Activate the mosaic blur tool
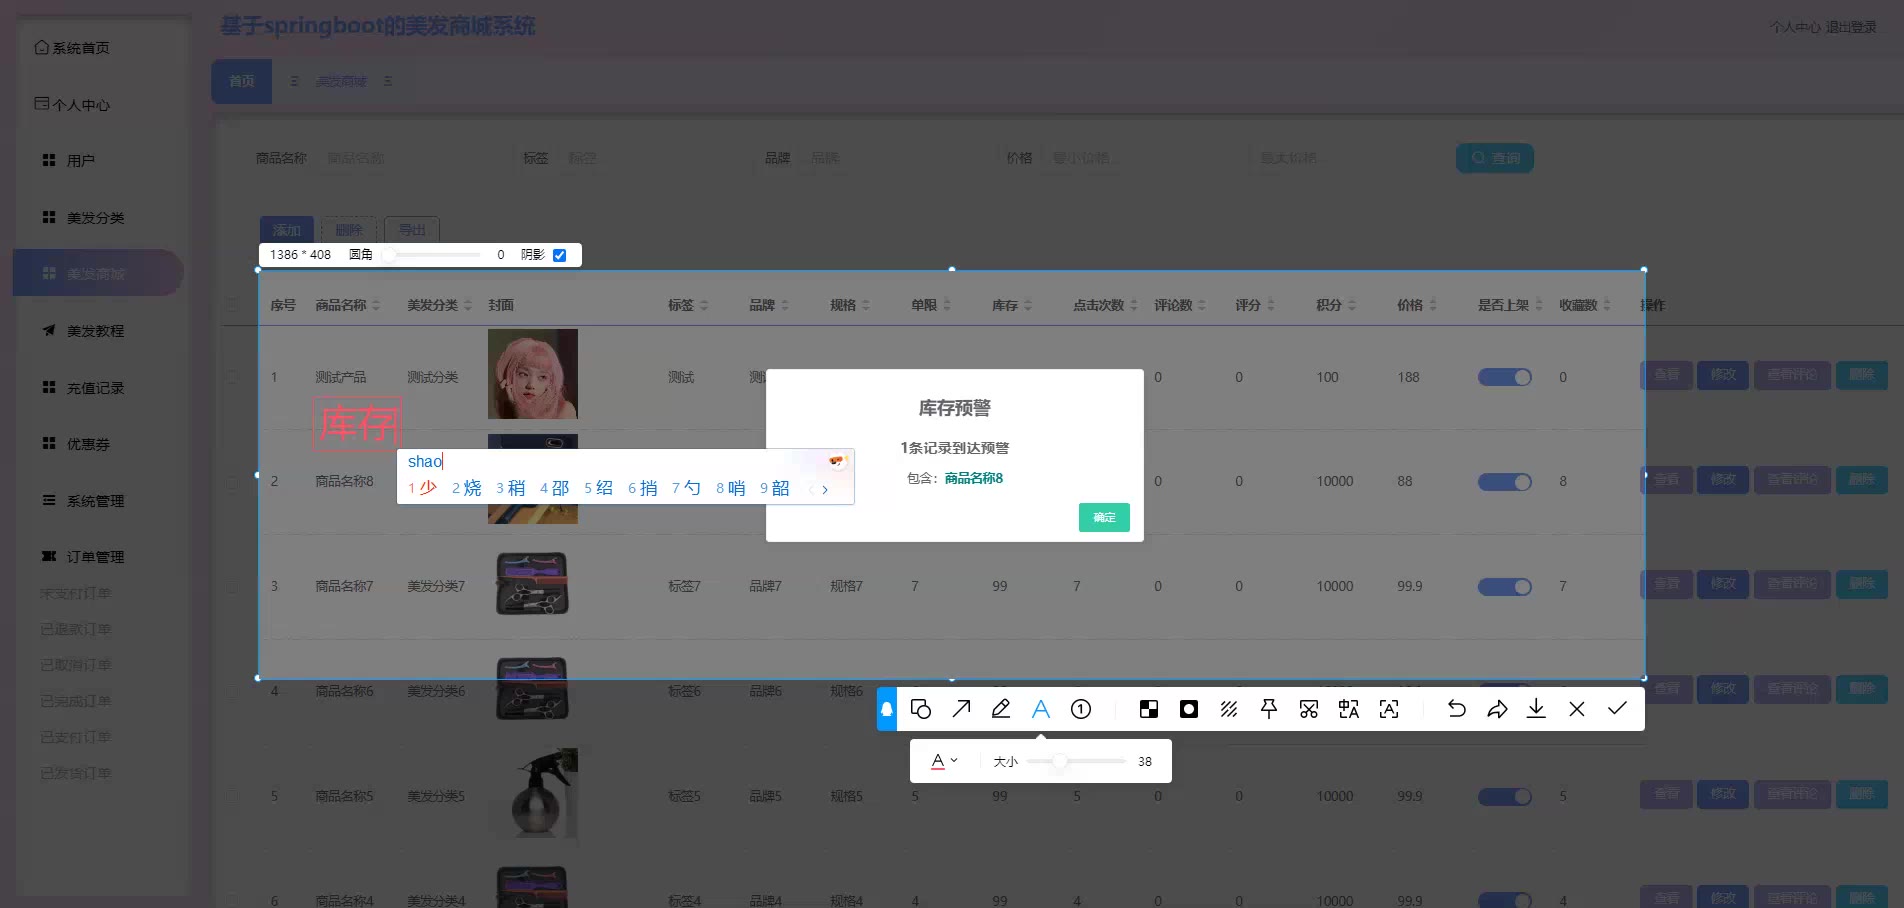Image resolution: width=1904 pixels, height=908 pixels. pos(1149,709)
